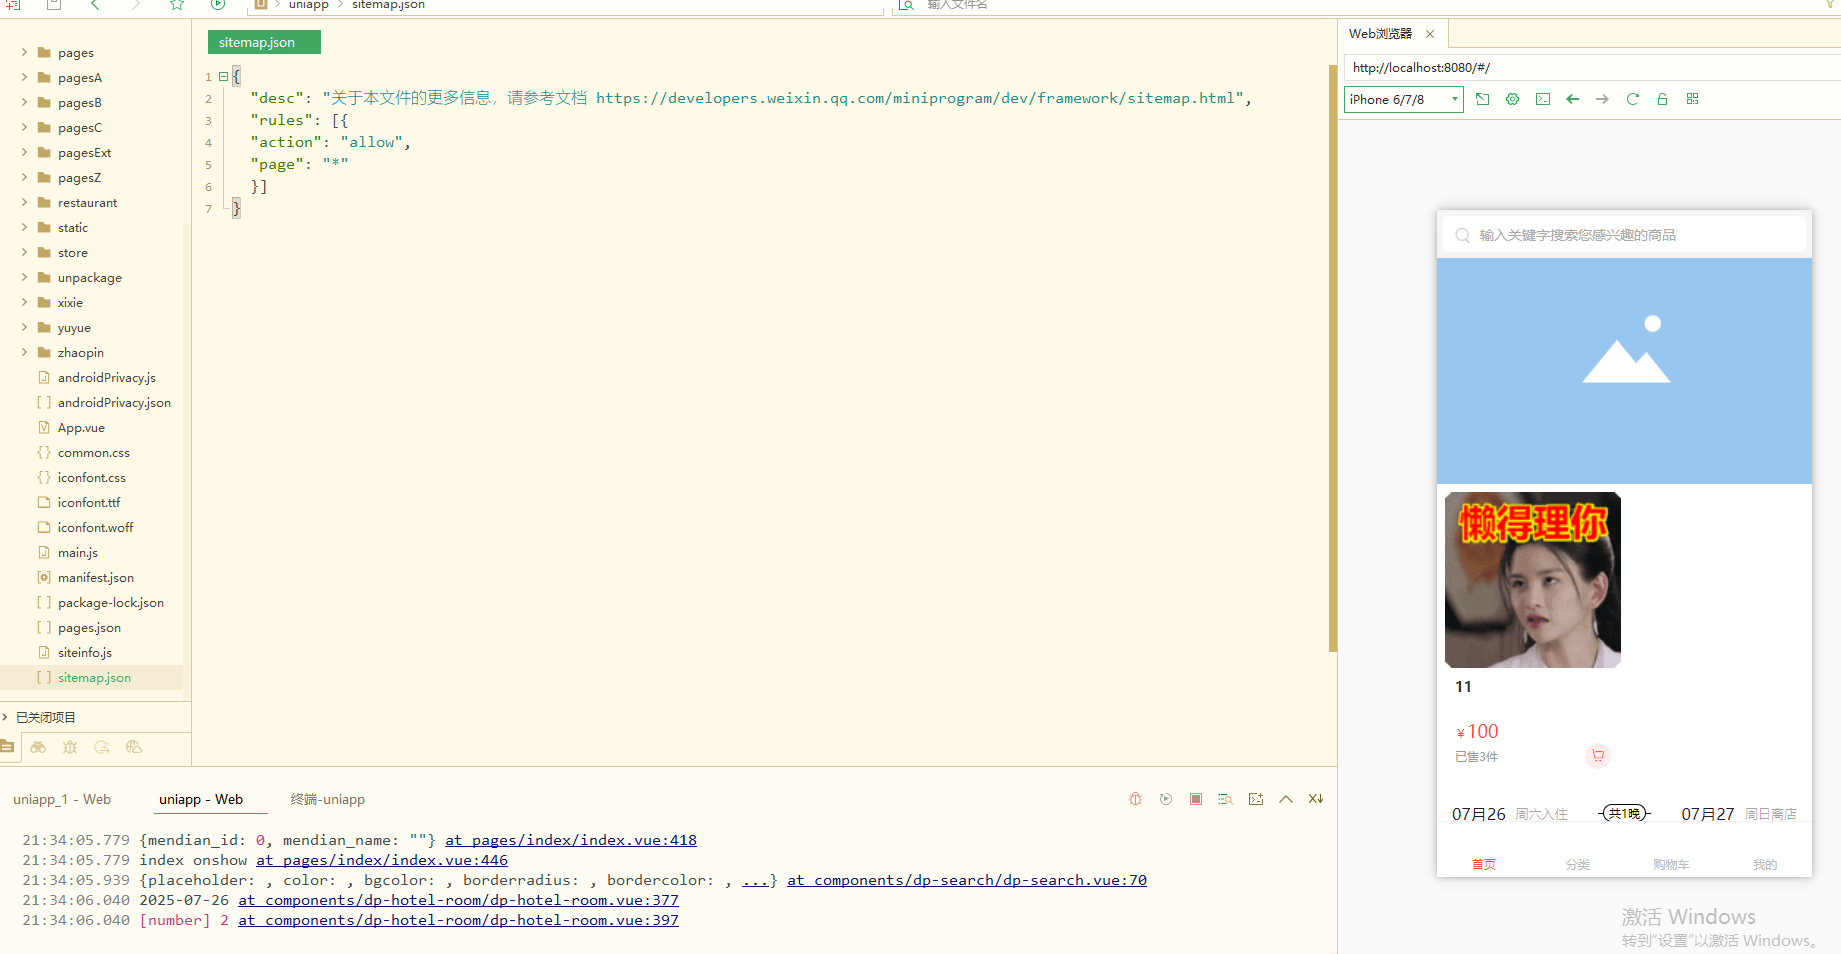Viewport: 1841px width, 954px height.
Task: Open the binoculars search icon in sidebar
Action: tap(38, 747)
